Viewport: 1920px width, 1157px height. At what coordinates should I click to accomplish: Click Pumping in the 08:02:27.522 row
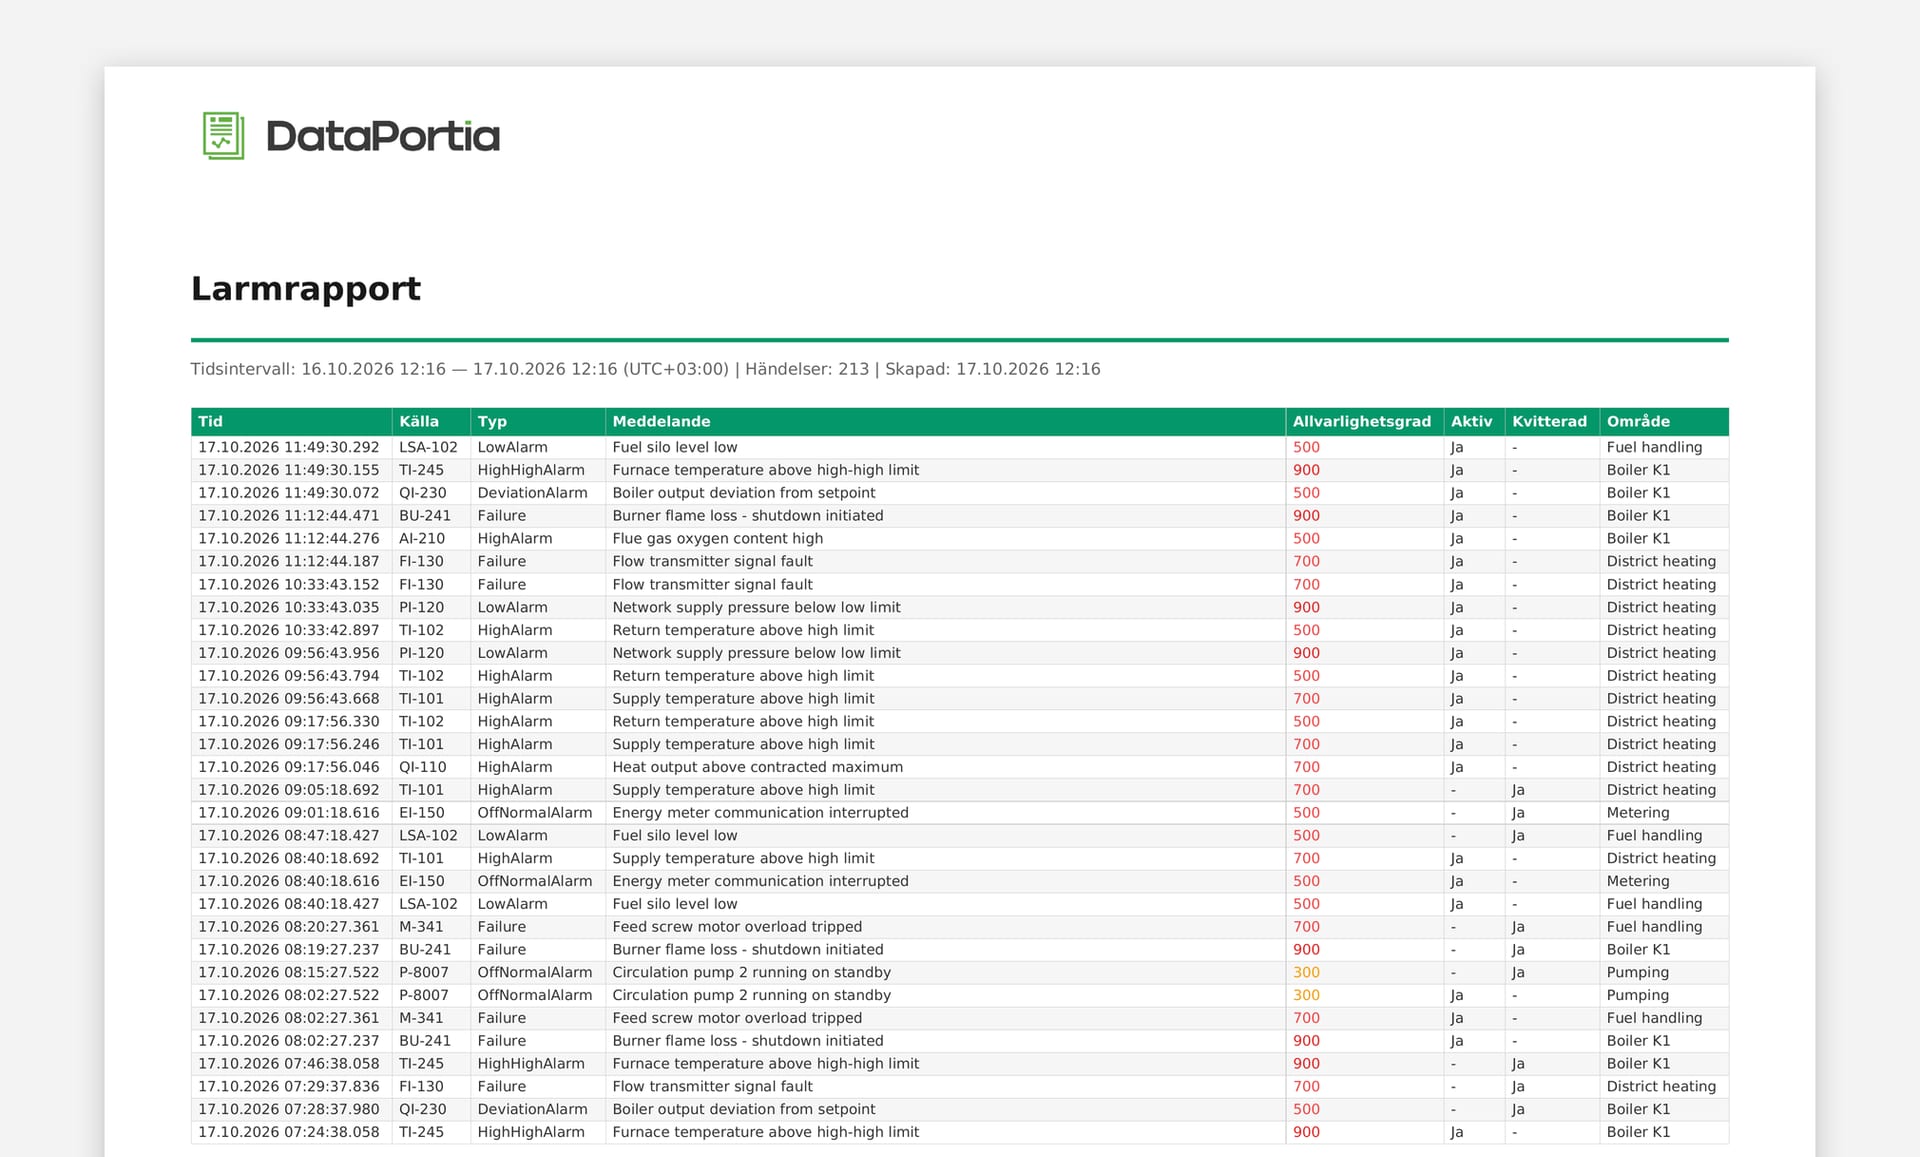[1638, 995]
